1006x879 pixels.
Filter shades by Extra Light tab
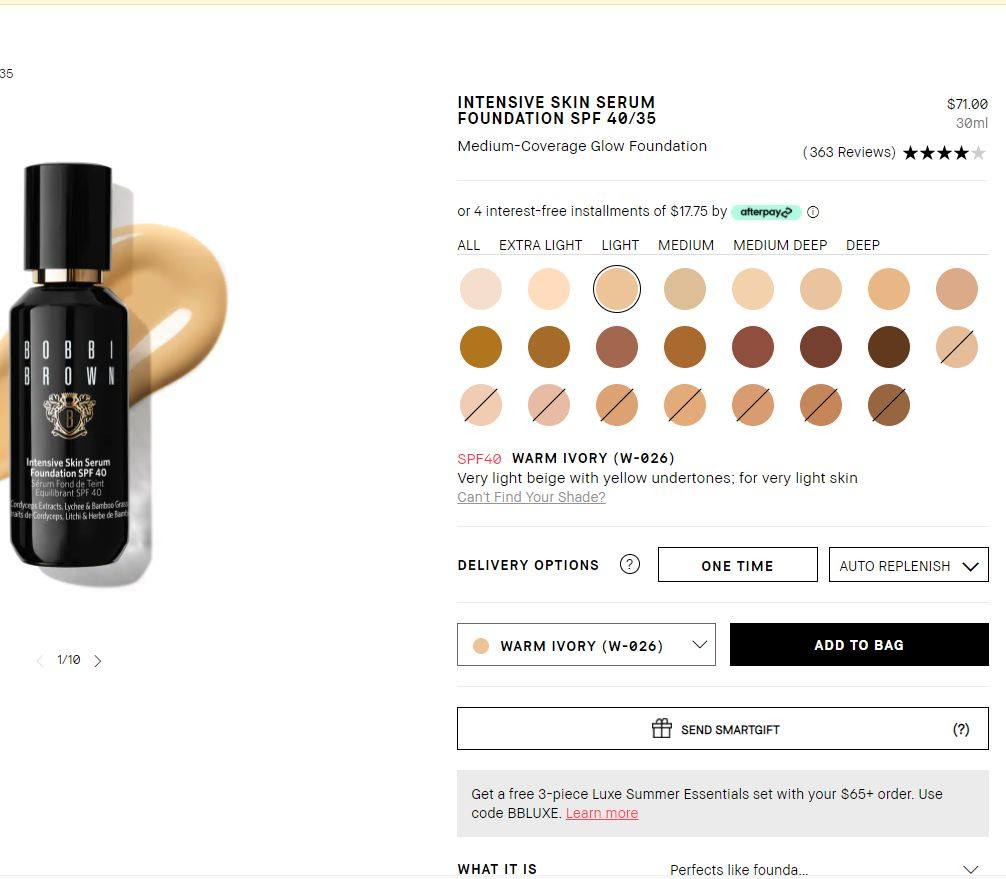(x=540, y=245)
